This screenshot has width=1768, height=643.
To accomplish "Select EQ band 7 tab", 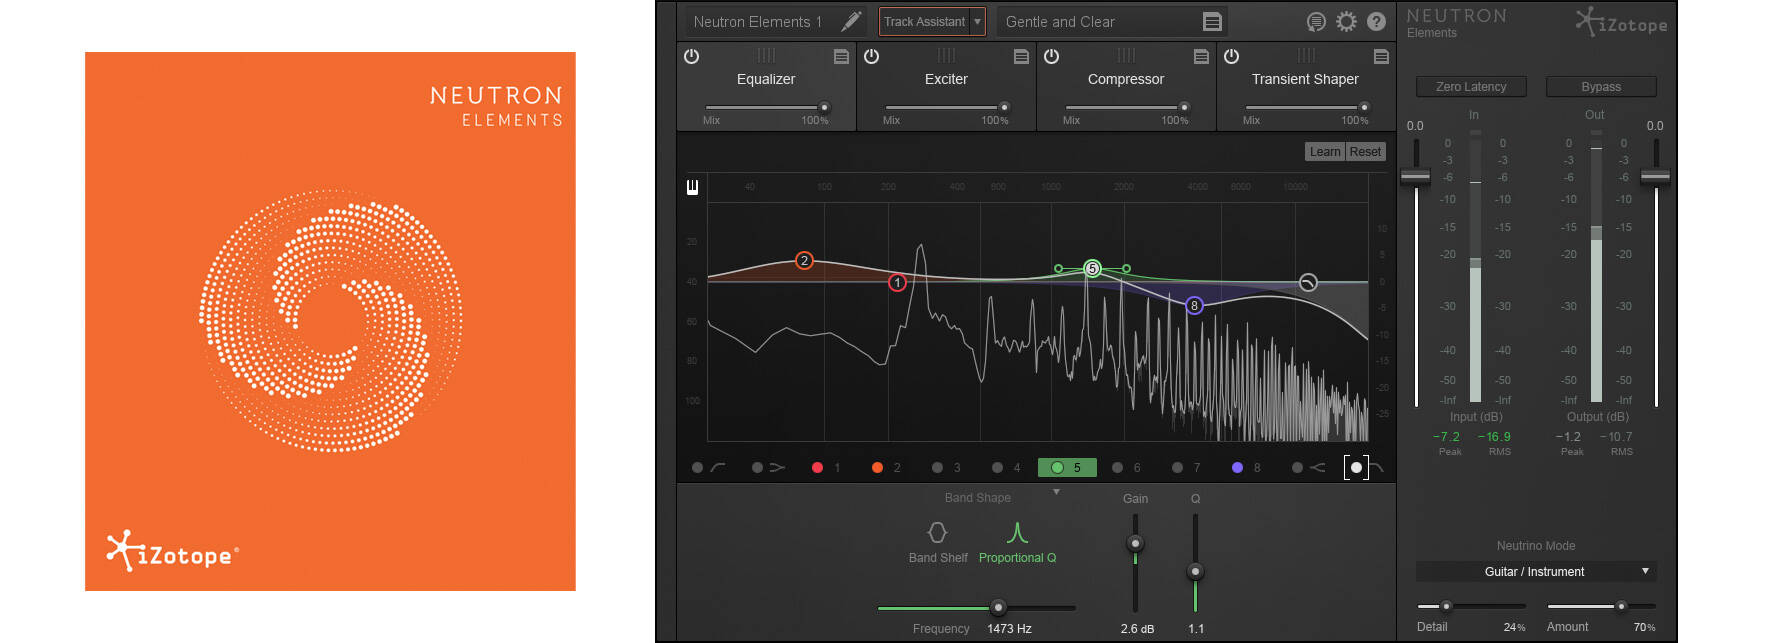I will point(1187,468).
